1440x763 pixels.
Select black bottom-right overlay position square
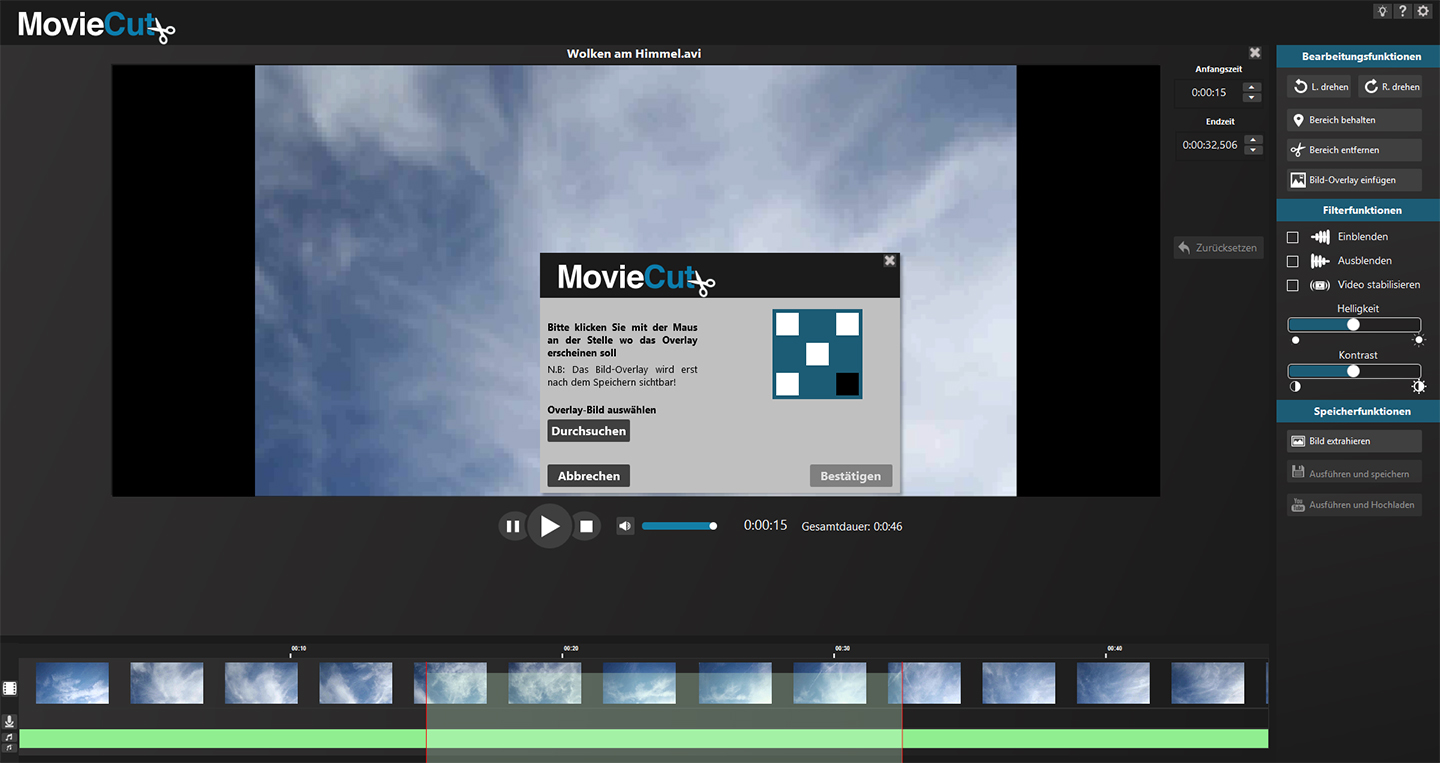847,384
